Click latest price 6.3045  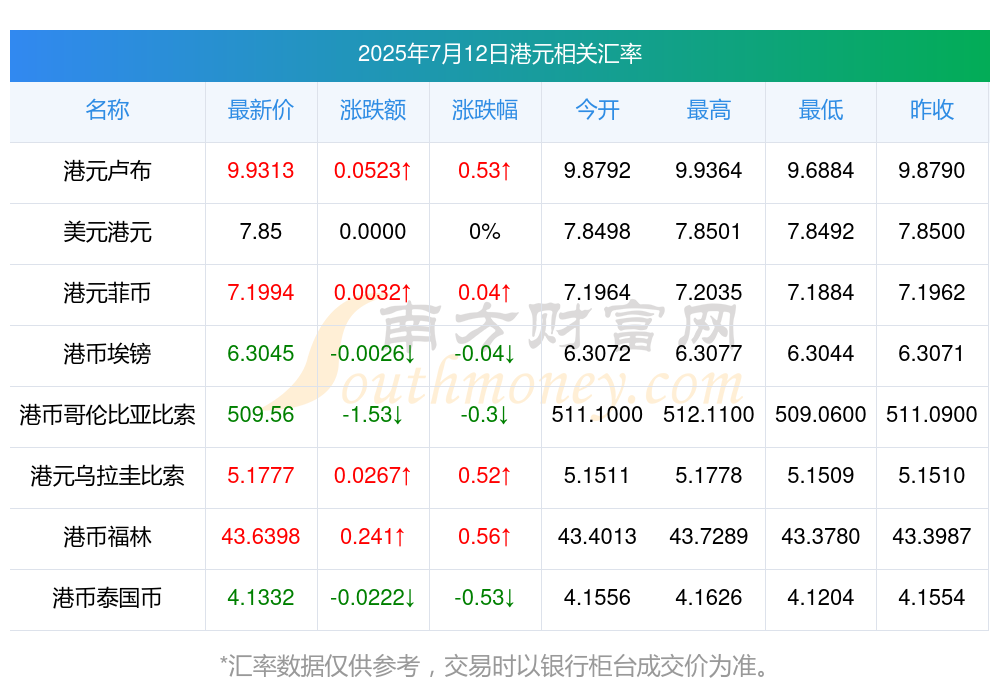pyautogui.click(x=261, y=353)
